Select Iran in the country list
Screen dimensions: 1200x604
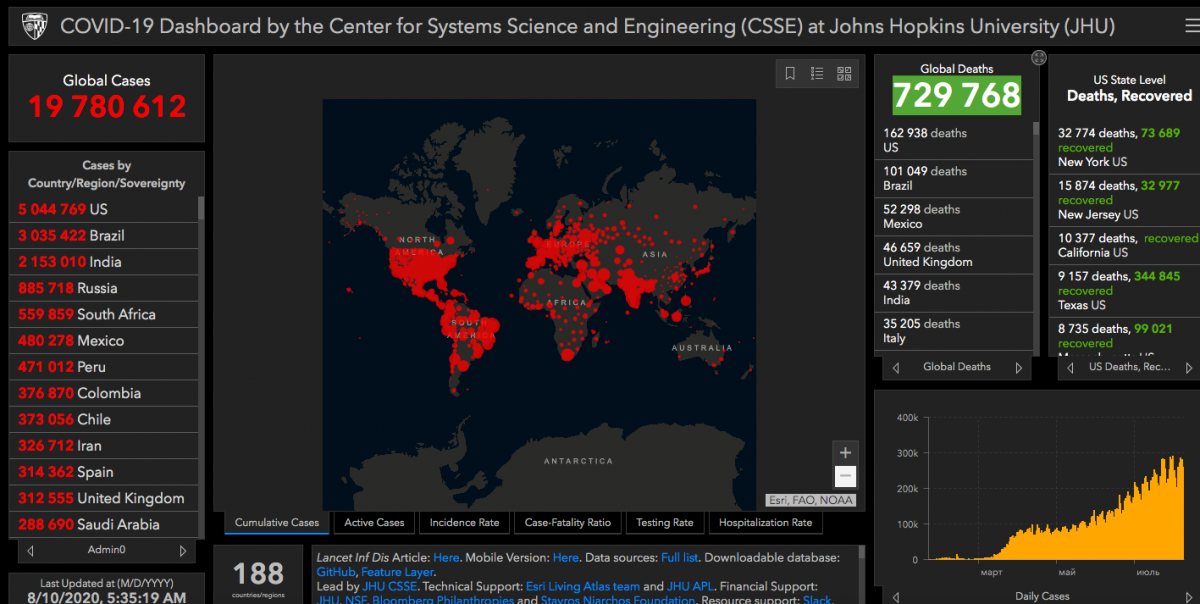coord(104,446)
